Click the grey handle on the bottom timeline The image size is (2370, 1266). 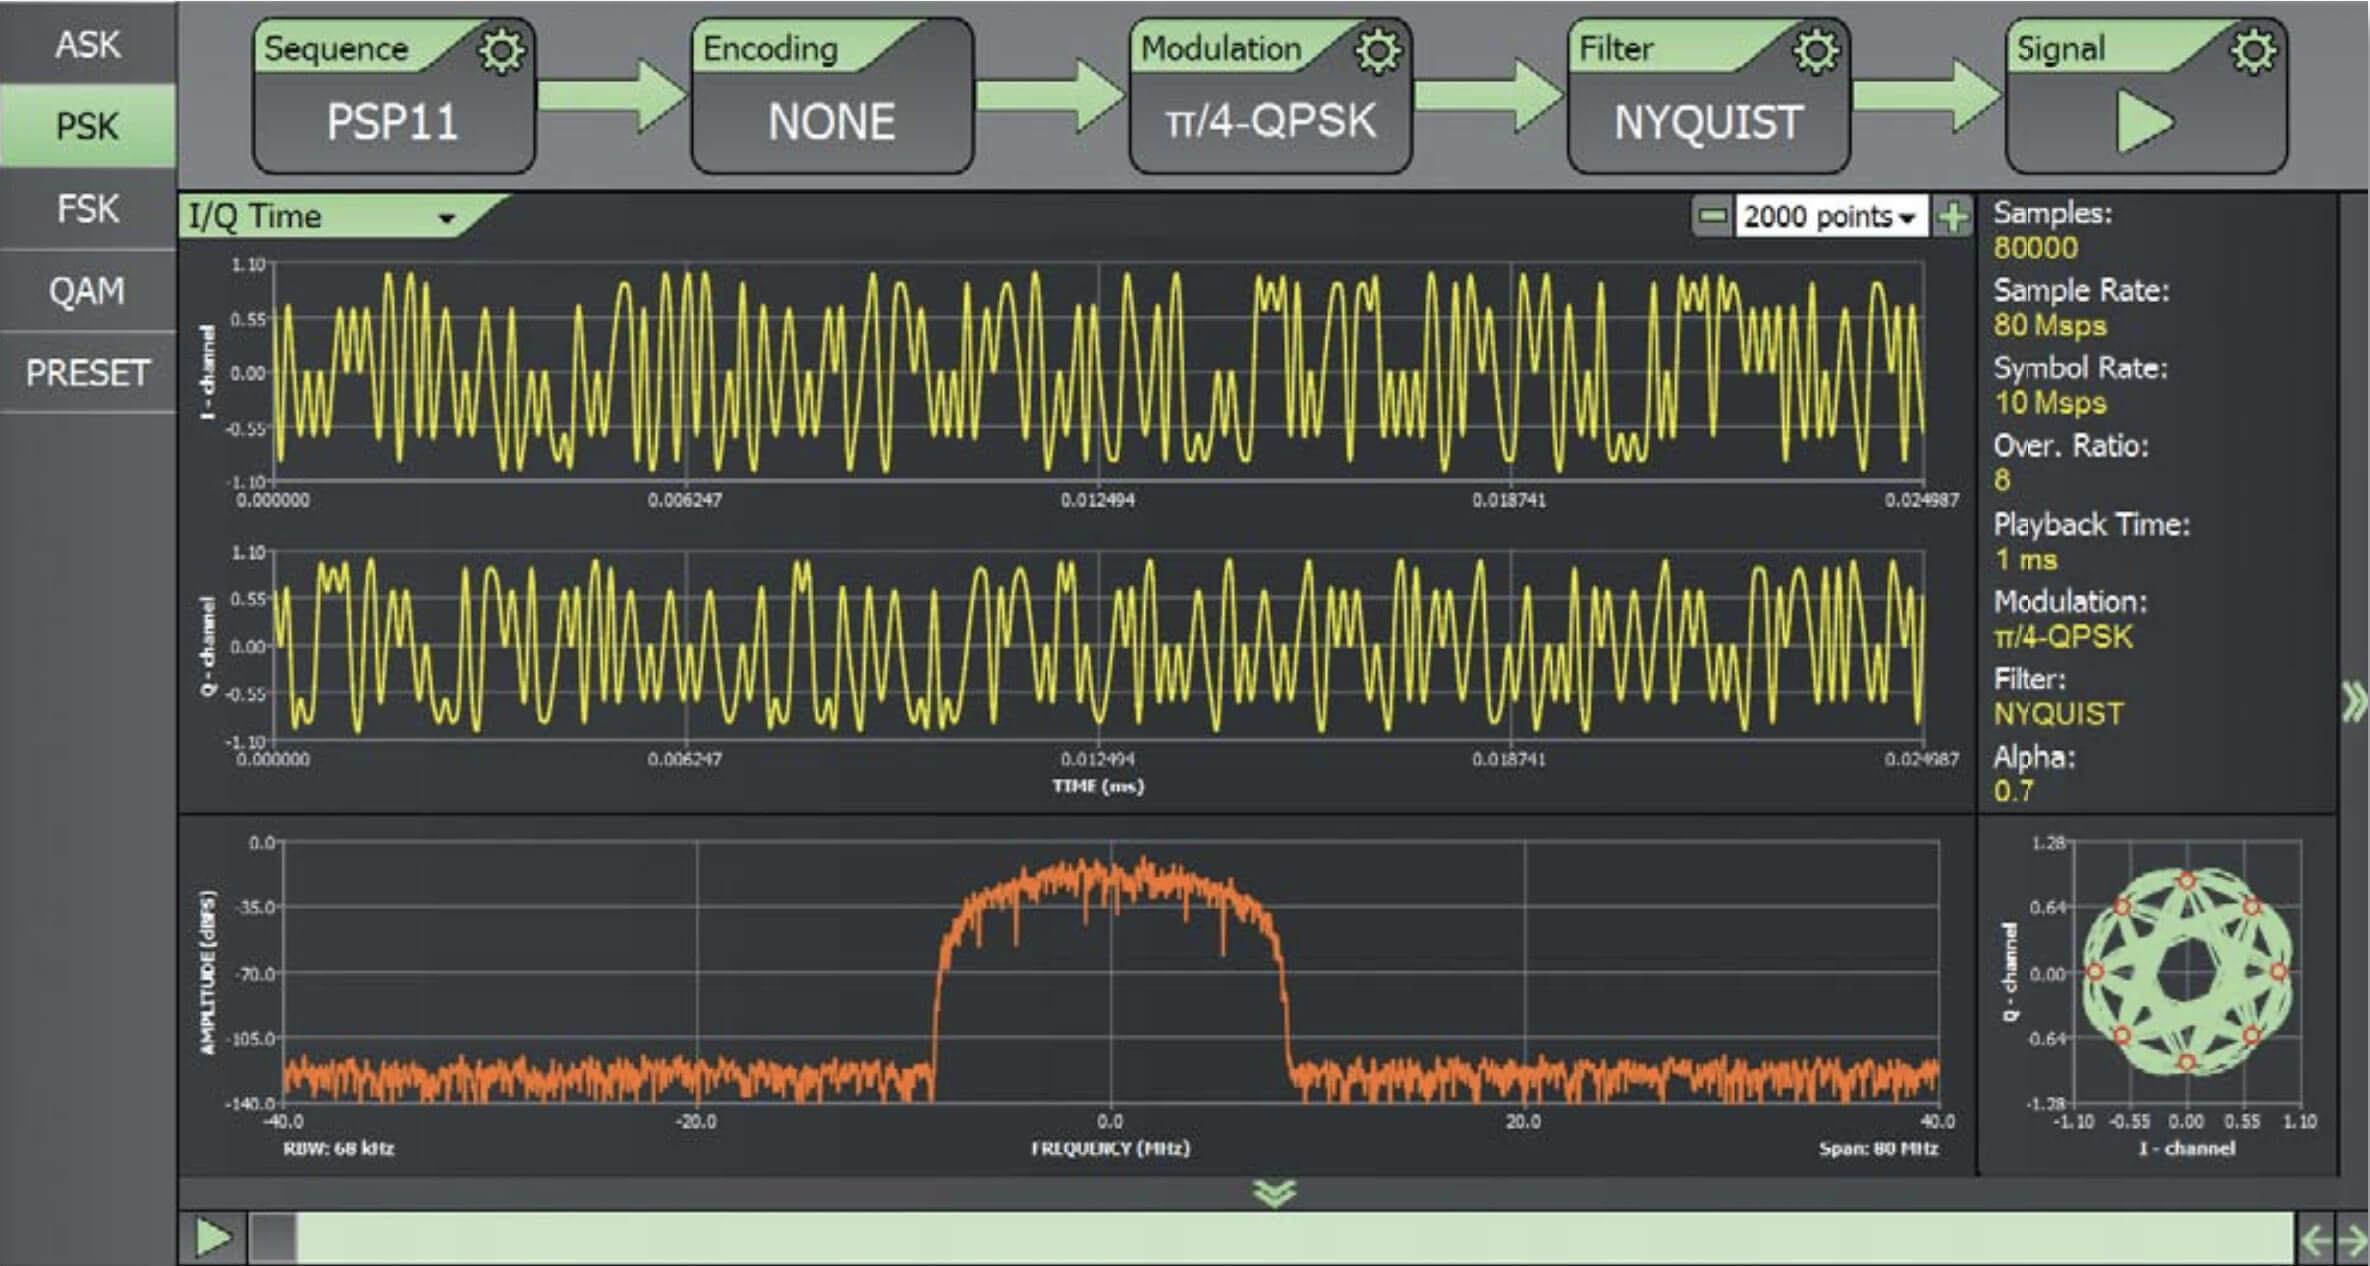pyautogui.click(x=273, y=1238)
